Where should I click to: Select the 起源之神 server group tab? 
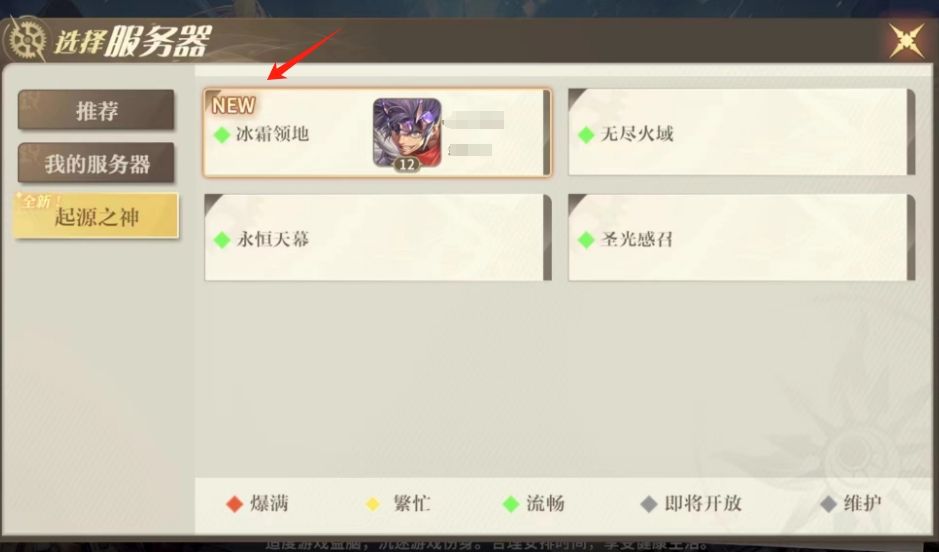pos(96,216)
